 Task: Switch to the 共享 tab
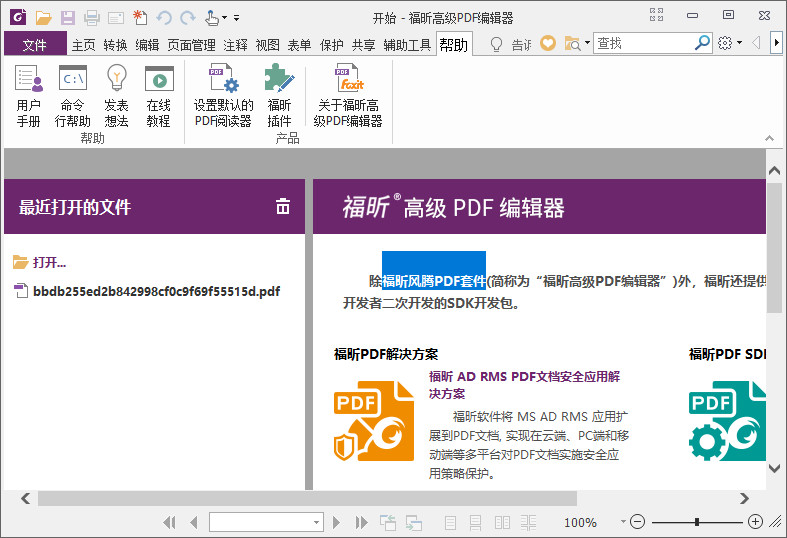(x=364, y=45)
